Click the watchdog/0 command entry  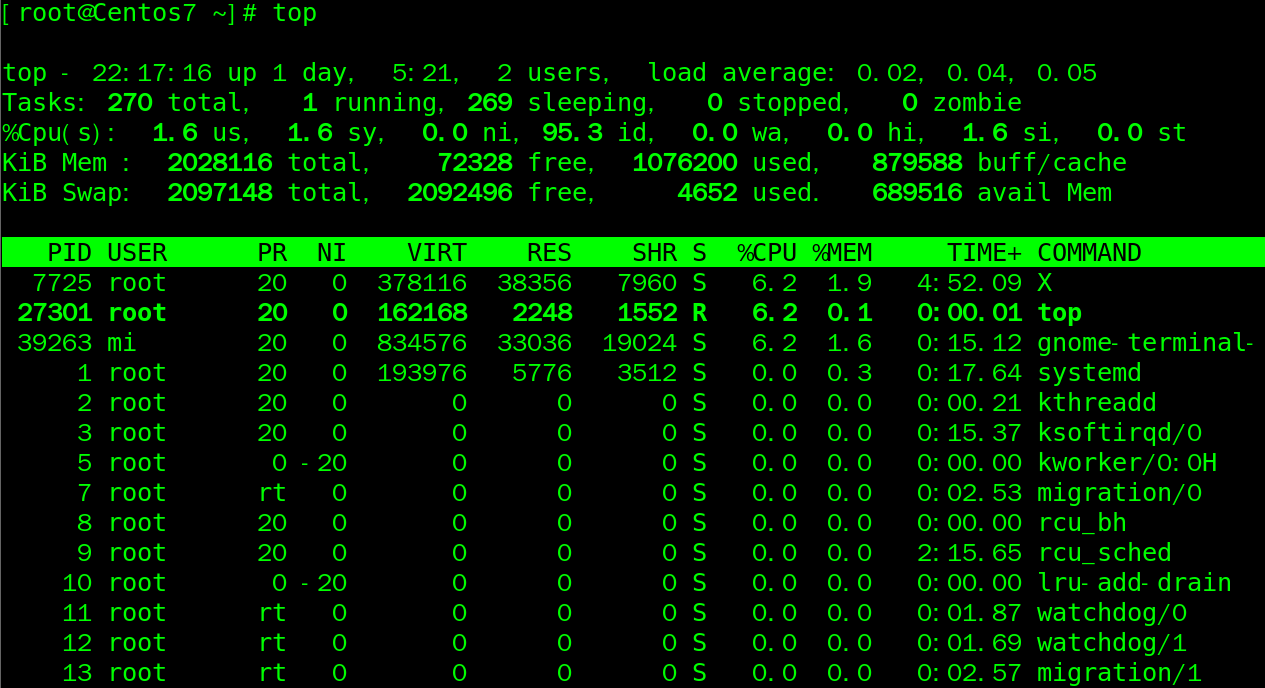(x=1112, y=614)
